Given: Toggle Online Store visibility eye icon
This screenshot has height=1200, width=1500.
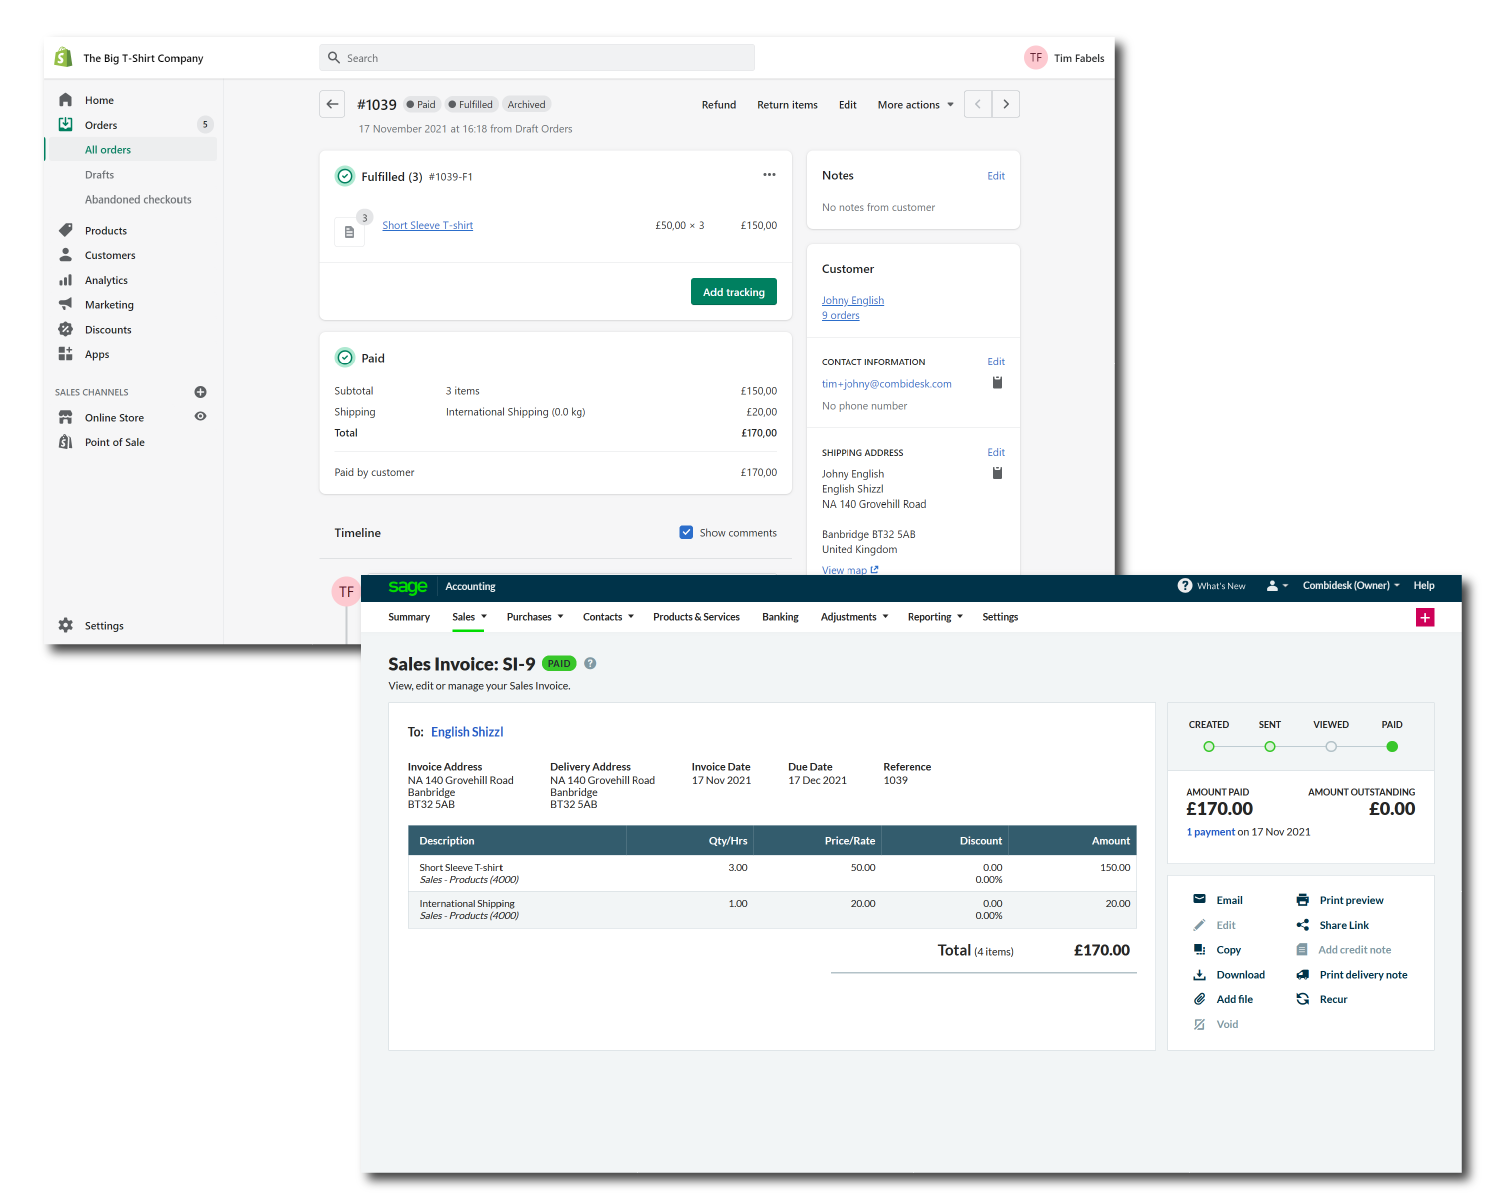Looking at the screenshot, I should click(x=200, y=417).
